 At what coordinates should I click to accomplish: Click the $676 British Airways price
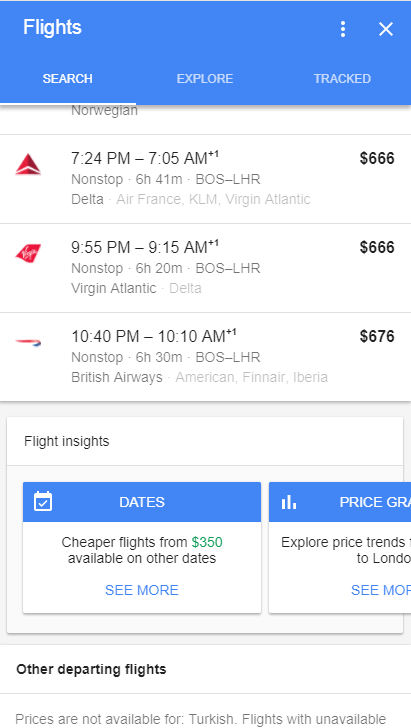coord(377,336)
